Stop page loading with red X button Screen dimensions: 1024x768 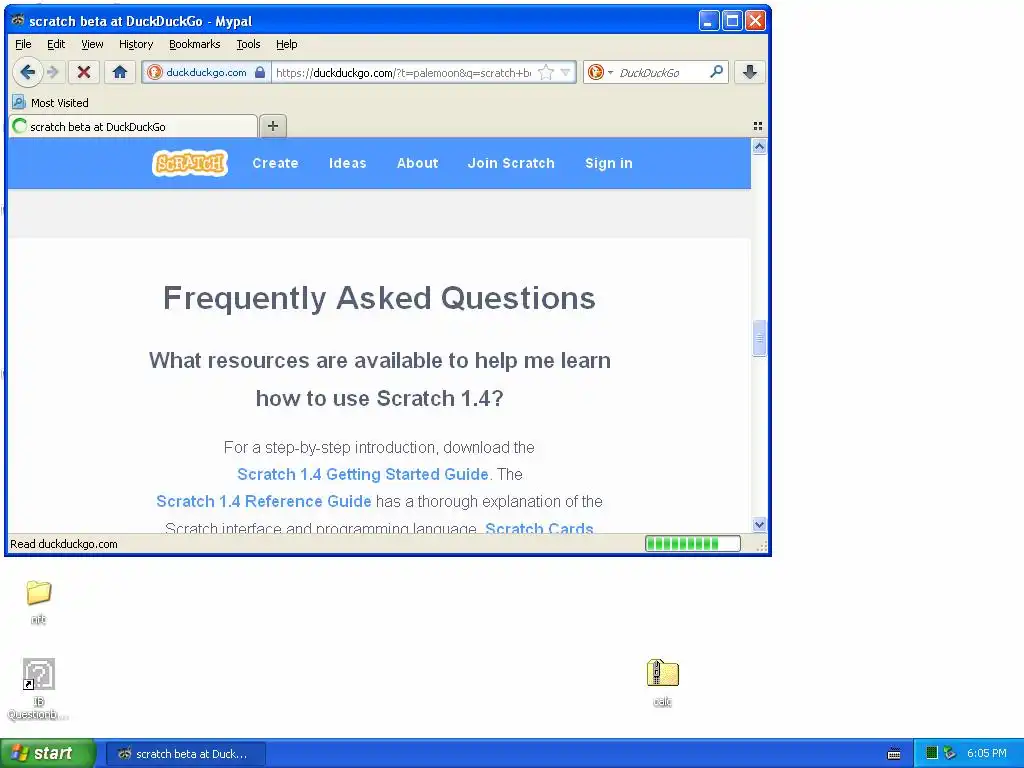pyautogui.click(x=84, y=72)
